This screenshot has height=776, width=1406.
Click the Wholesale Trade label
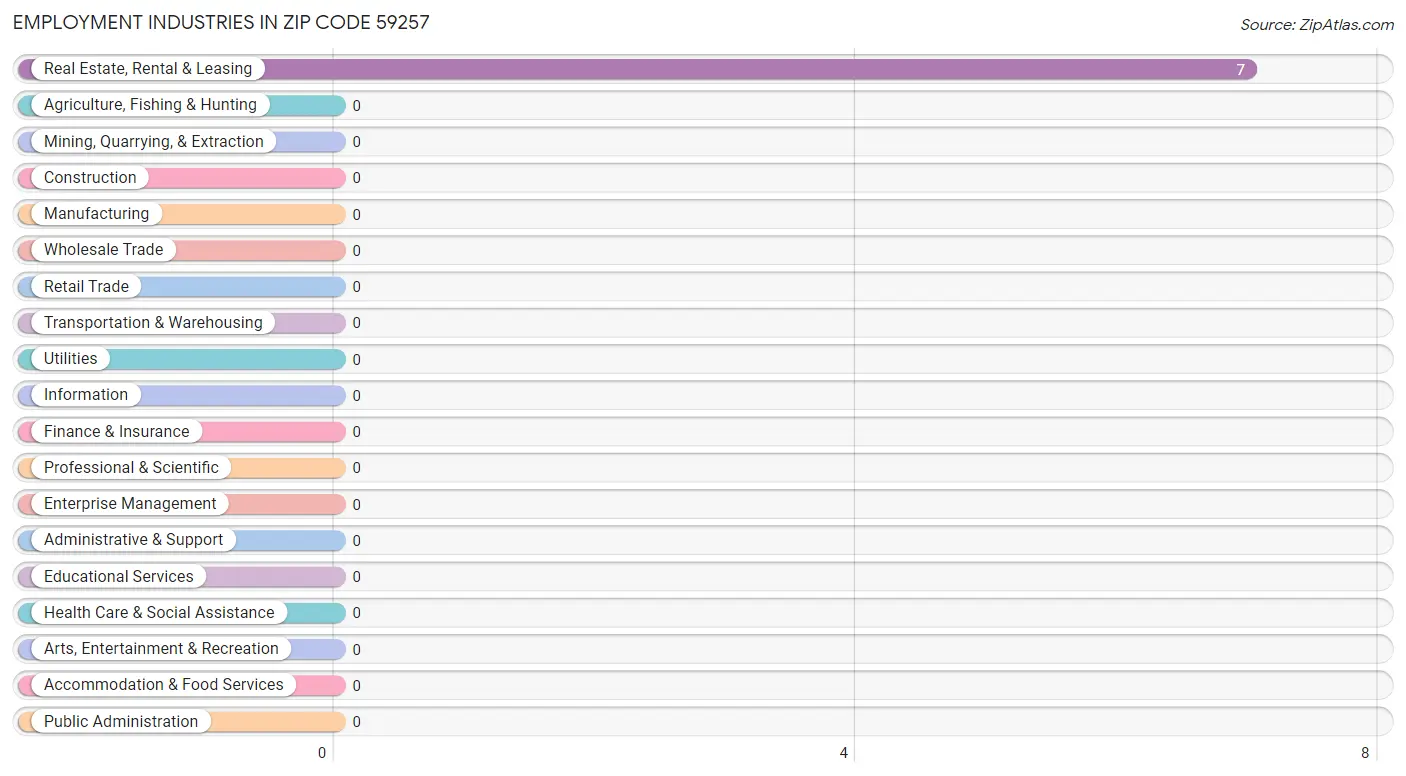(104, 250)
